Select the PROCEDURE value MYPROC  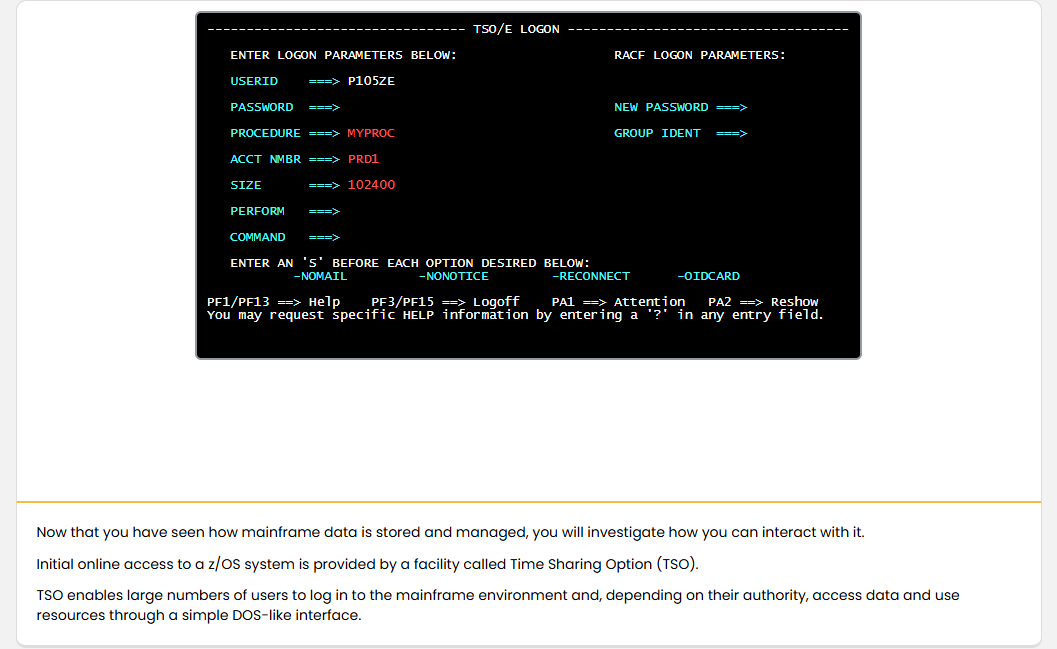point(371,133)
